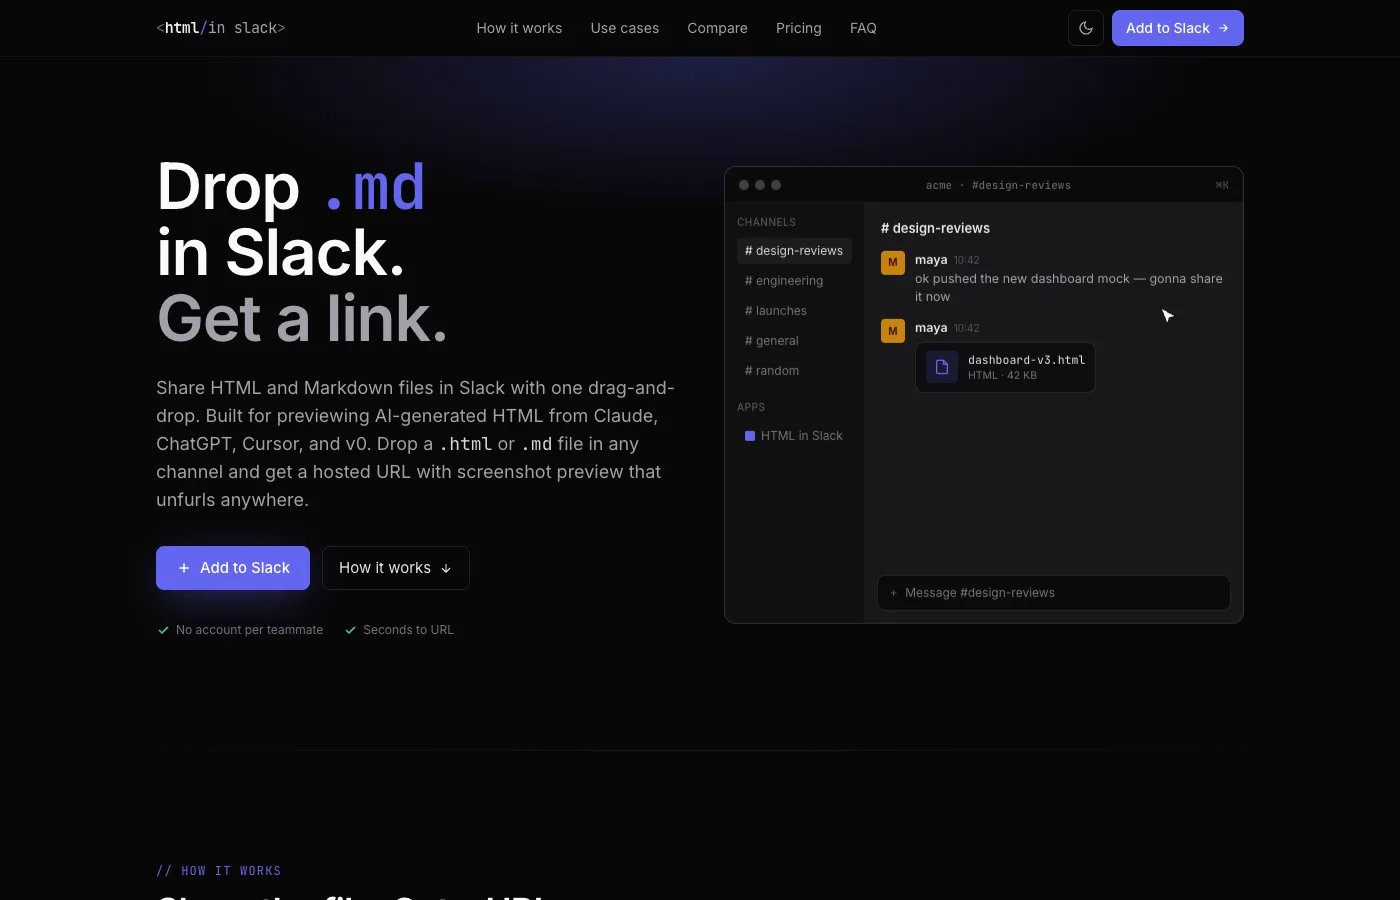1400x900 pixels.
Task: Click the header Add to Slack button
Action: 1178,28
